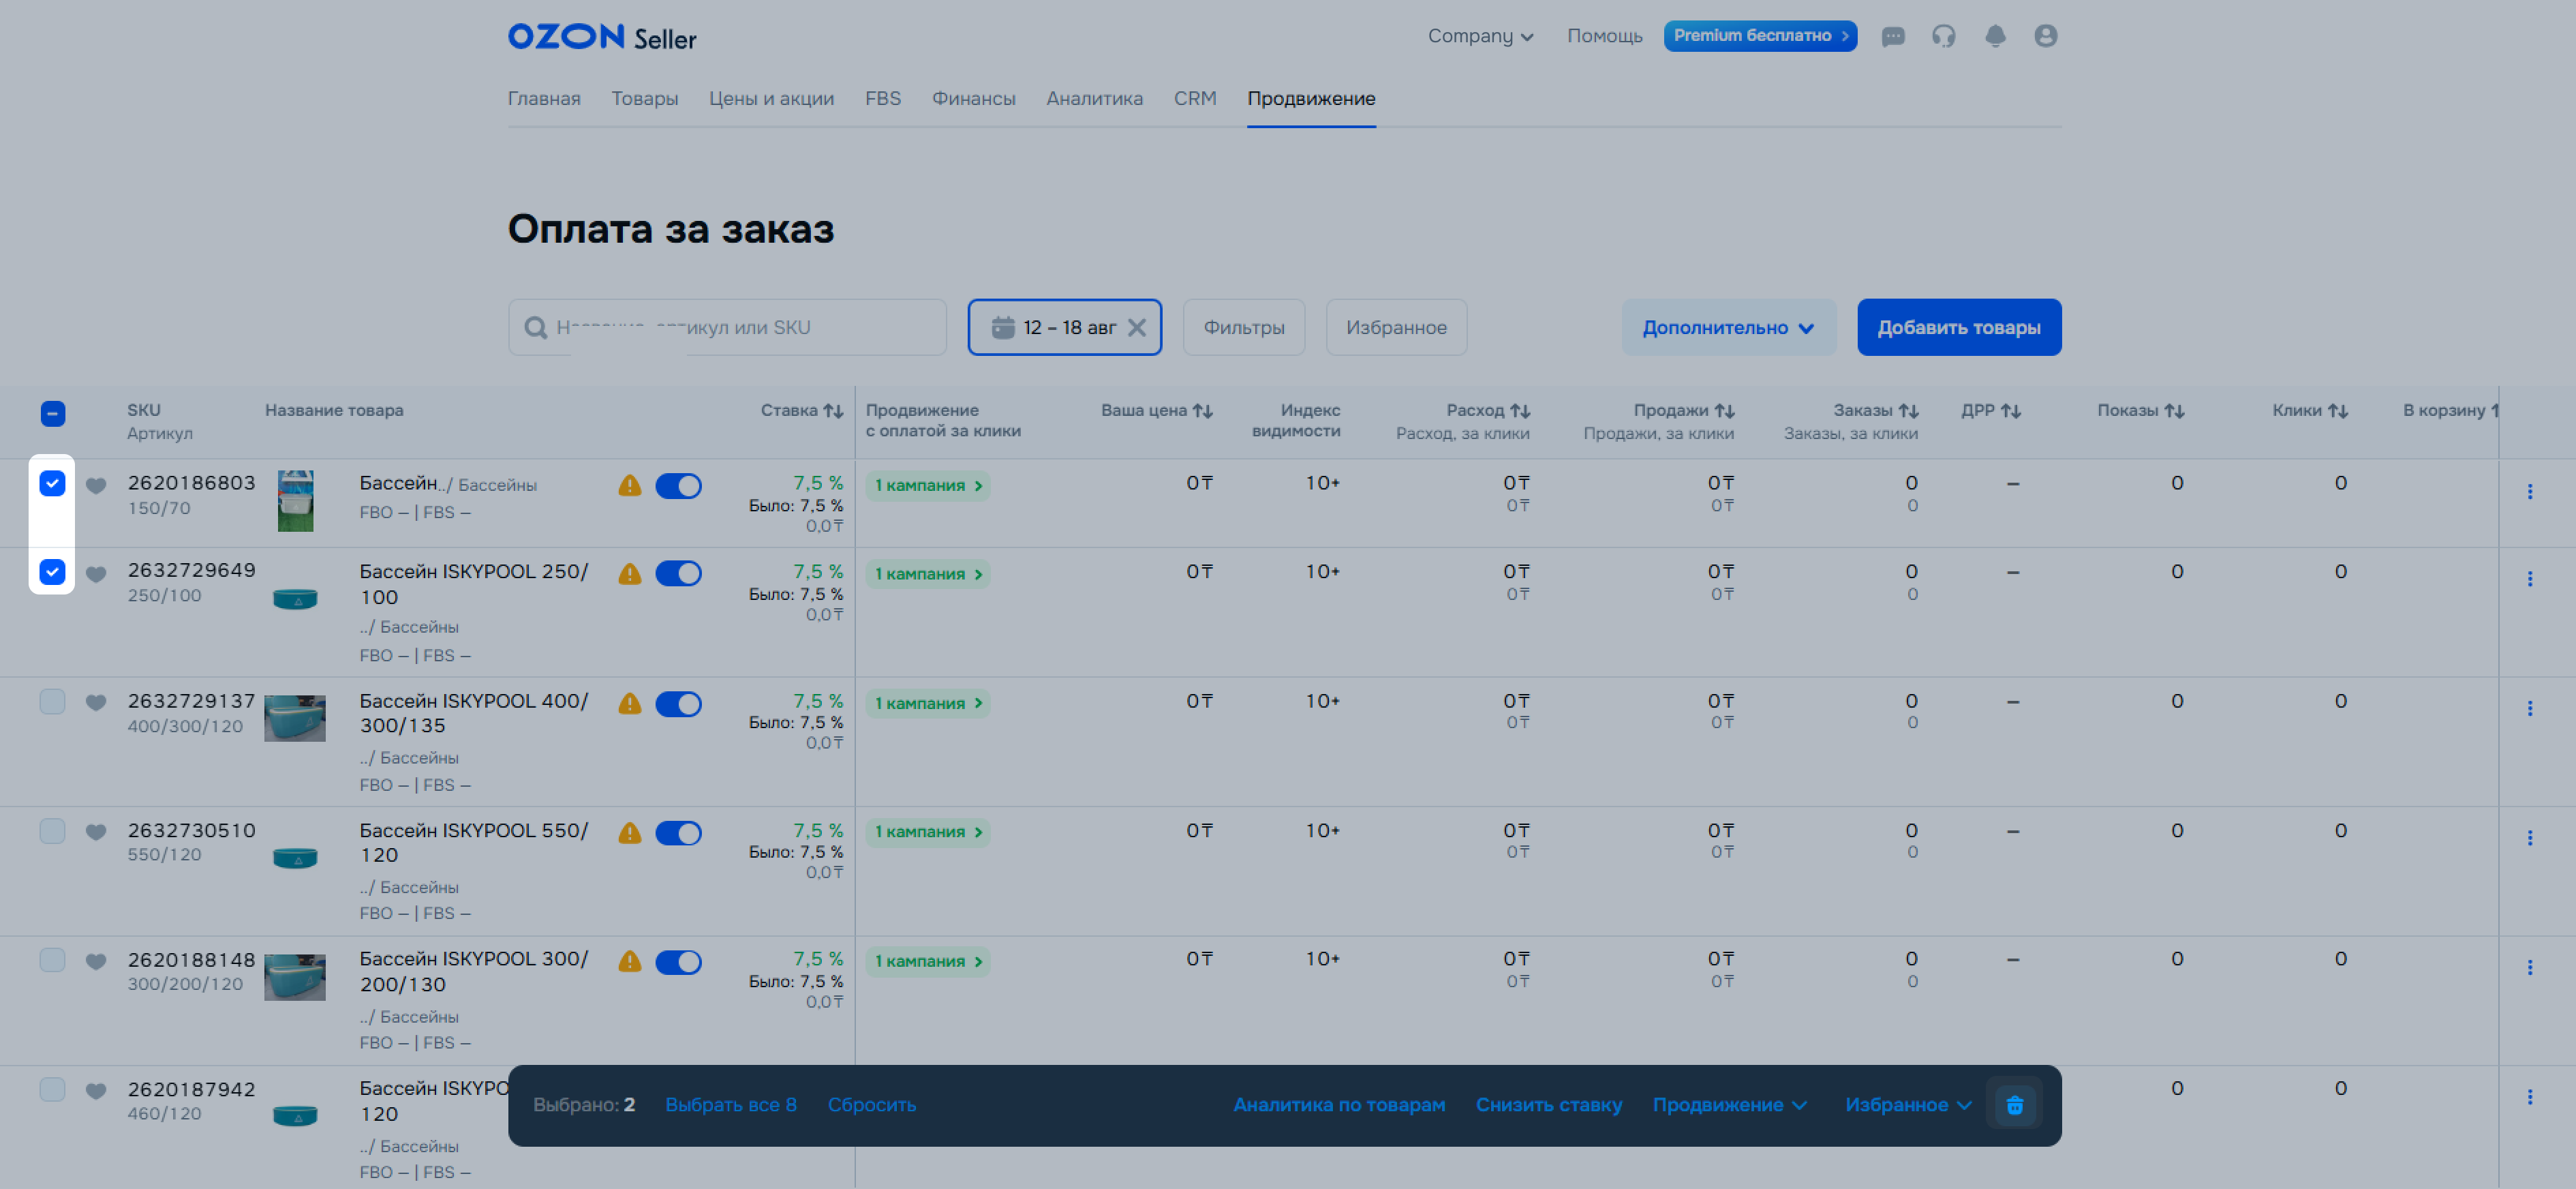The height and width of the screenshot is (1189, 2576).
Task: Turn off promotion switch for SKU 2632730510
Action: (x=678, y=833)
